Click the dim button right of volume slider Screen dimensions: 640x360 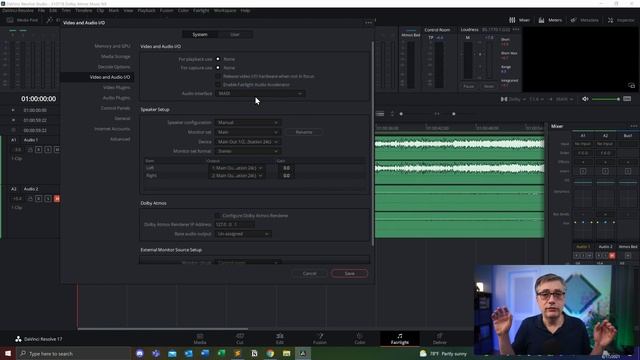point(627,99)
